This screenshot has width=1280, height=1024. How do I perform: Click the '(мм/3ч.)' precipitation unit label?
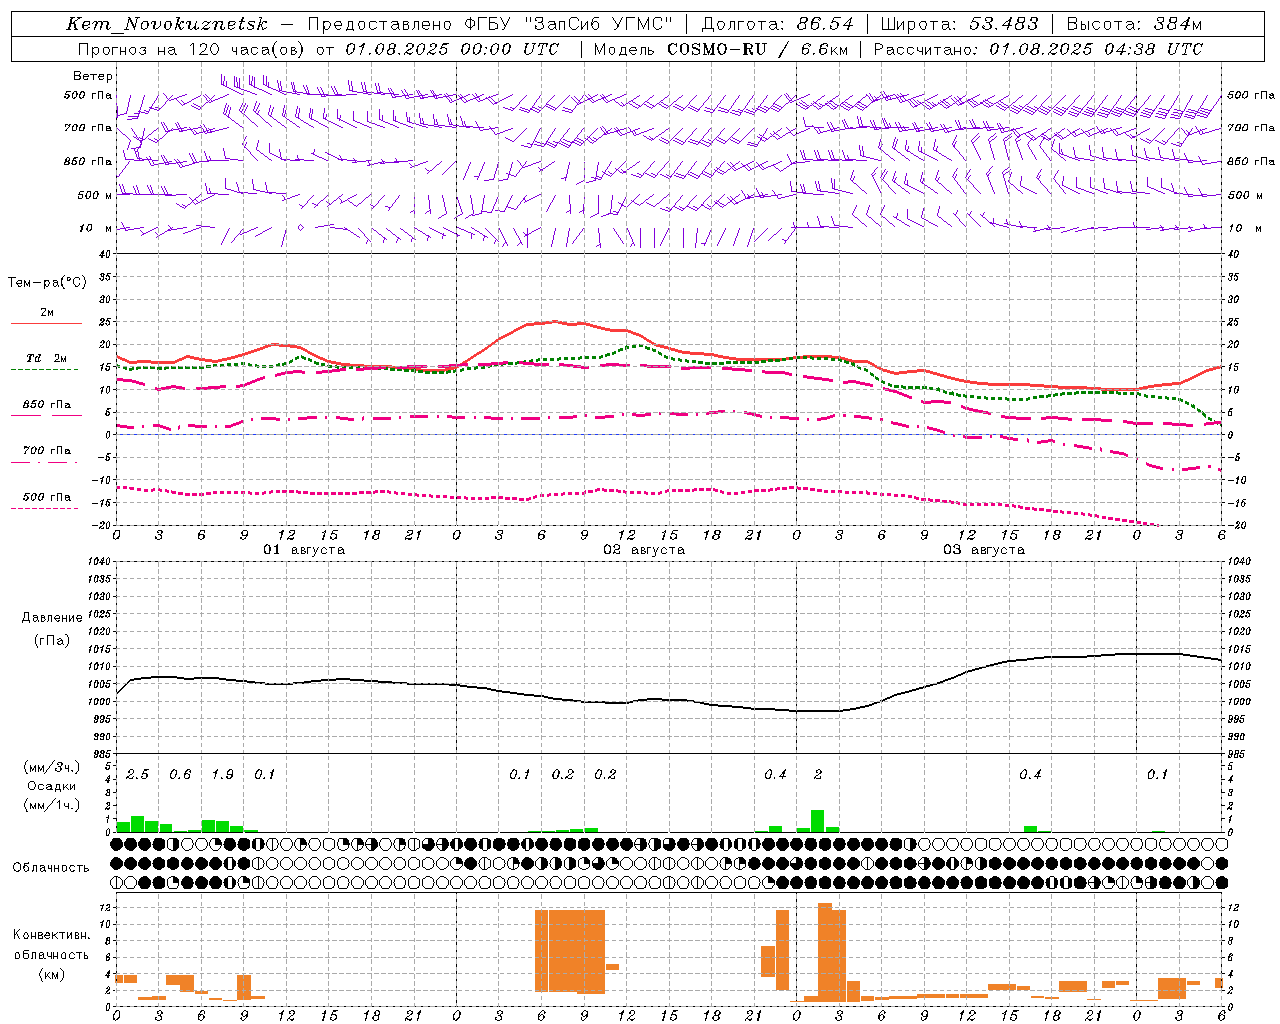tap(52, 767)
